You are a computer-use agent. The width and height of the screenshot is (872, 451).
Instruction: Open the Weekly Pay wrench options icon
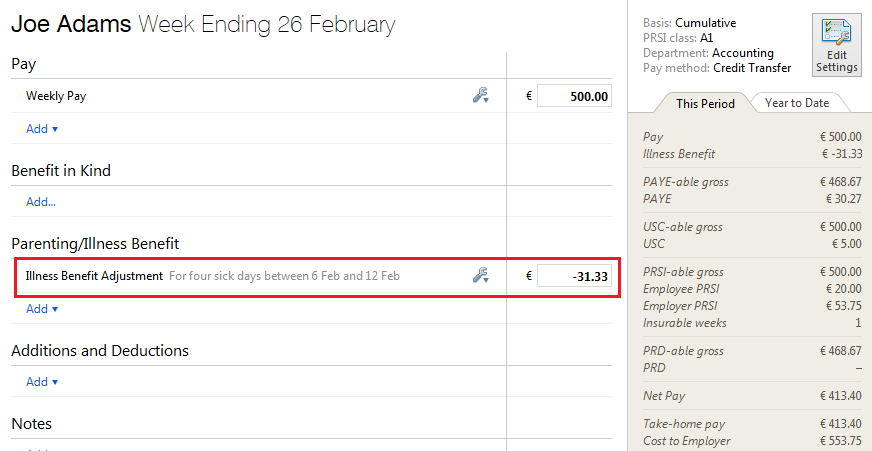tap(480, 96)
